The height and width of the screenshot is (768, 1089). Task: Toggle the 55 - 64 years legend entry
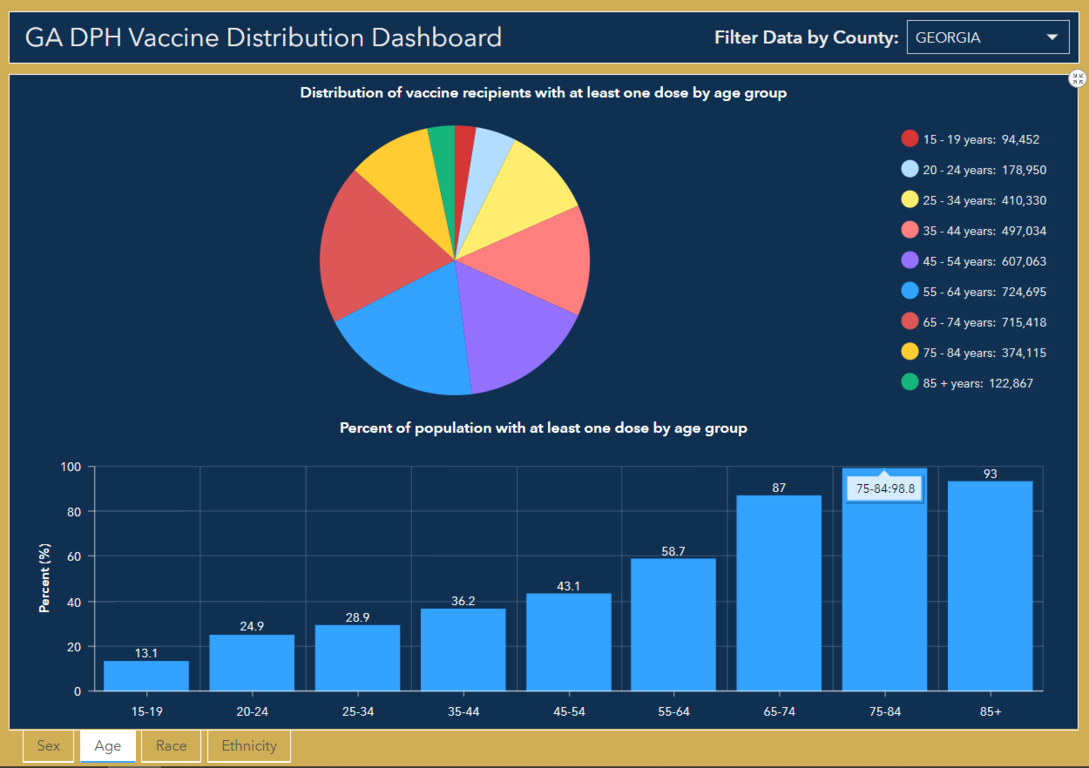coord(970,291)
